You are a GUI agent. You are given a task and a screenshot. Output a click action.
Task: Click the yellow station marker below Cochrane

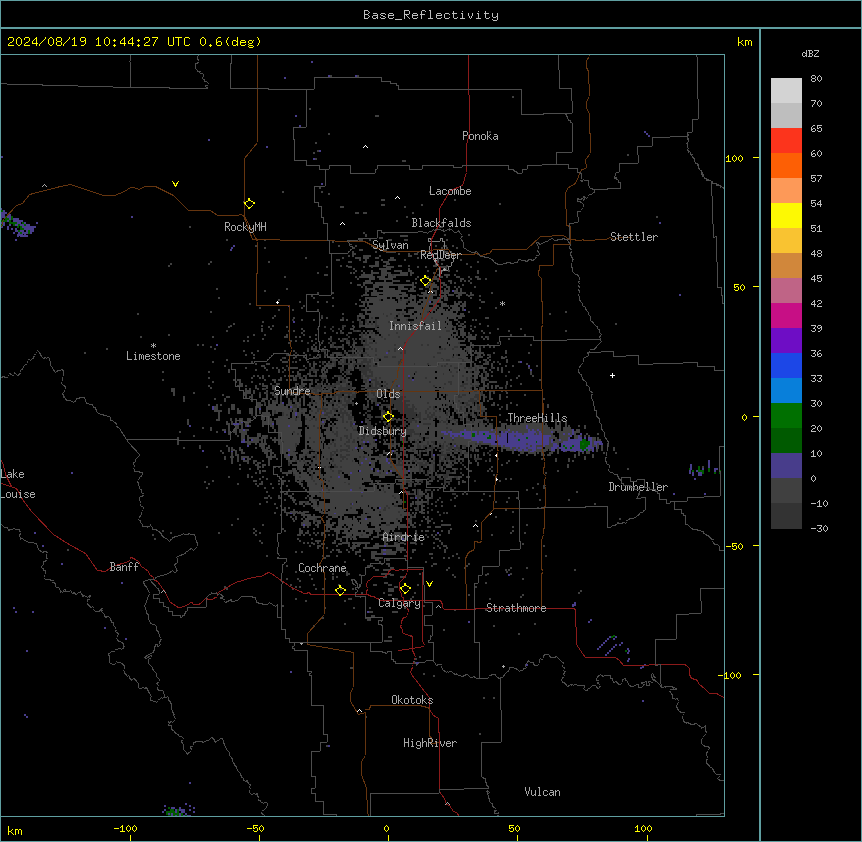click(340, 590)
